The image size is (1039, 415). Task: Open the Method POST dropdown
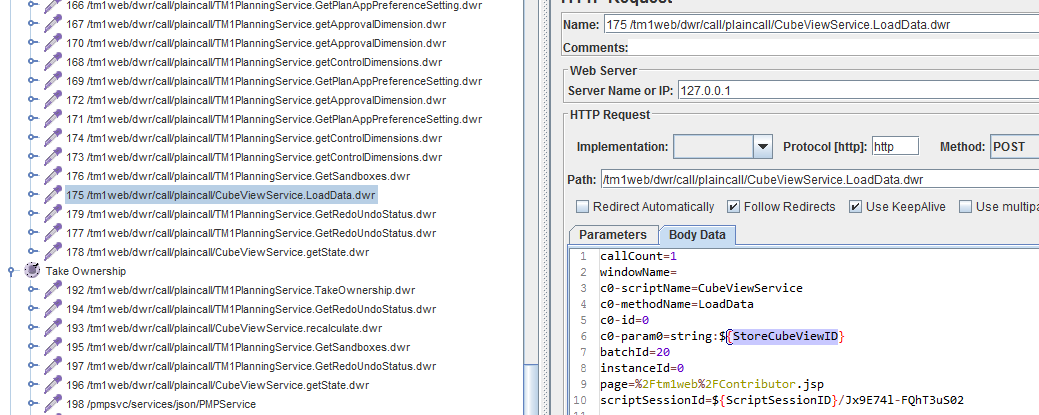tap(1014, 147)
